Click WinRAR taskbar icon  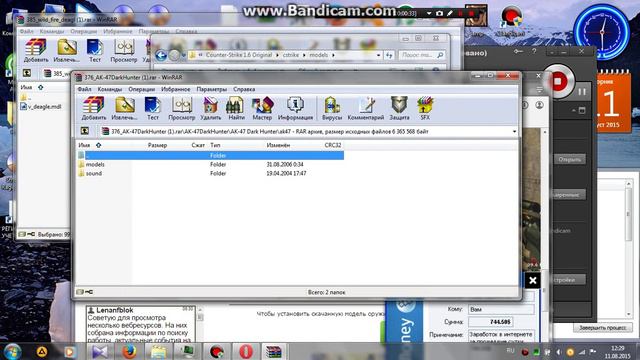273,351
